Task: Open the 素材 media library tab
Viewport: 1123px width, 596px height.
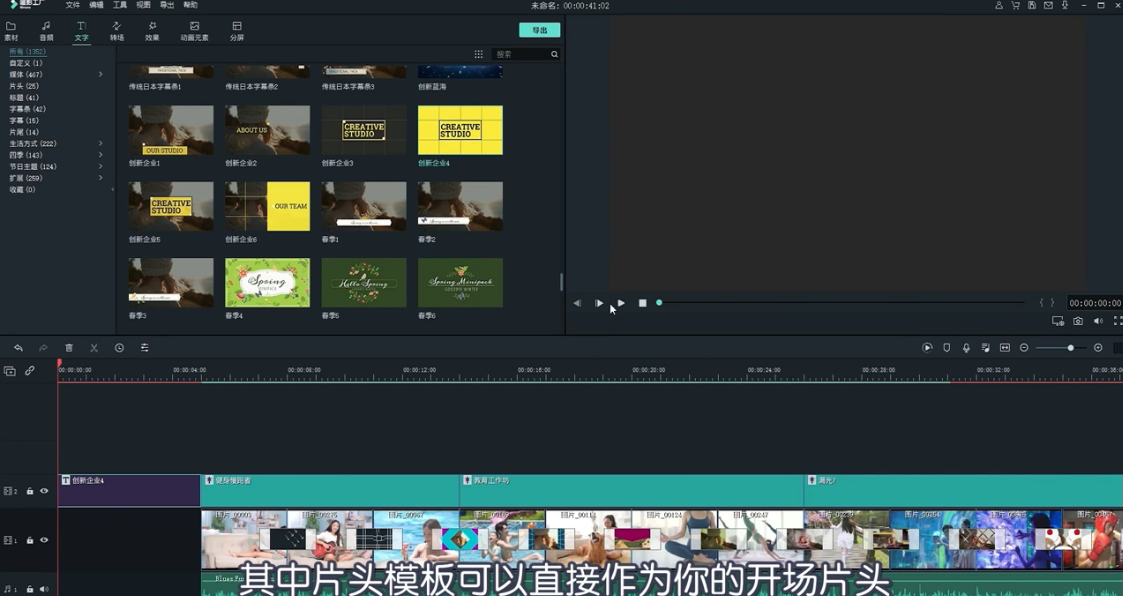Action: (x=11, y=31)
